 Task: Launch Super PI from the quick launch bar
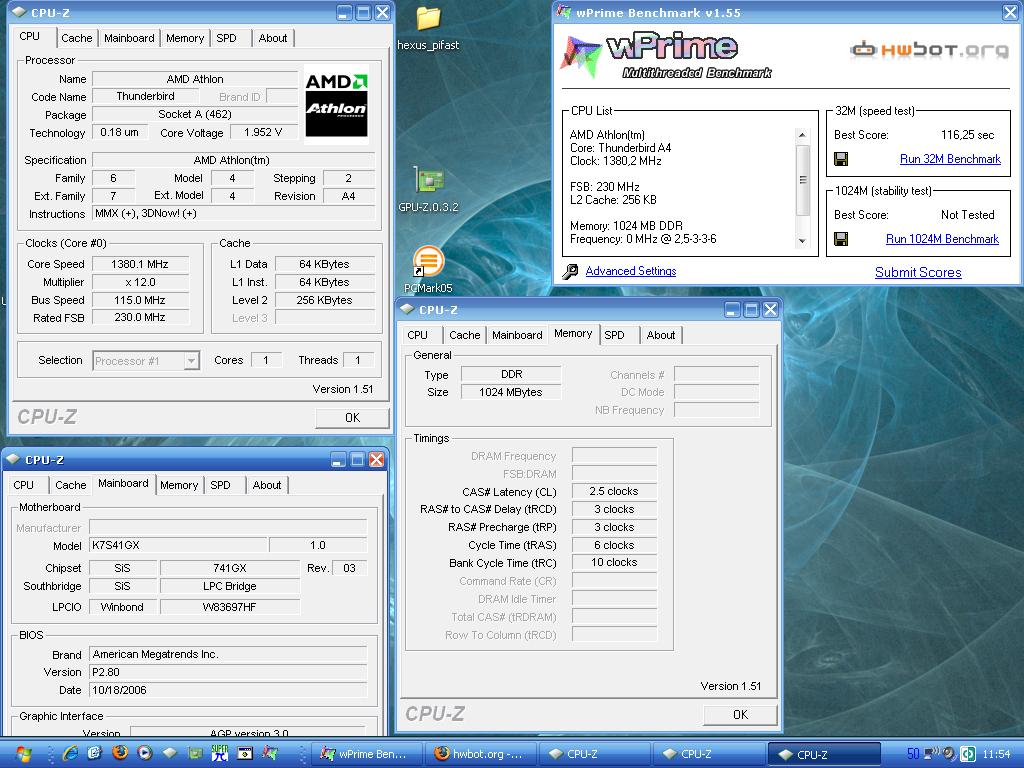[219, 753]
